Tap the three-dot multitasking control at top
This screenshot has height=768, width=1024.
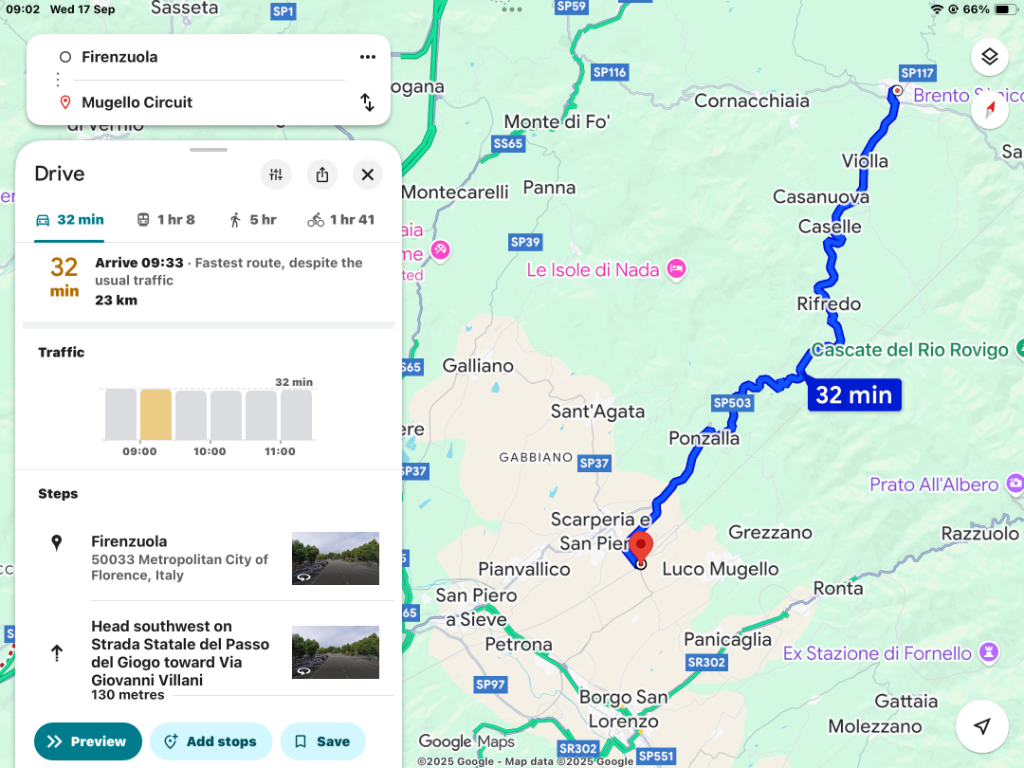click(x=512, y=9)
